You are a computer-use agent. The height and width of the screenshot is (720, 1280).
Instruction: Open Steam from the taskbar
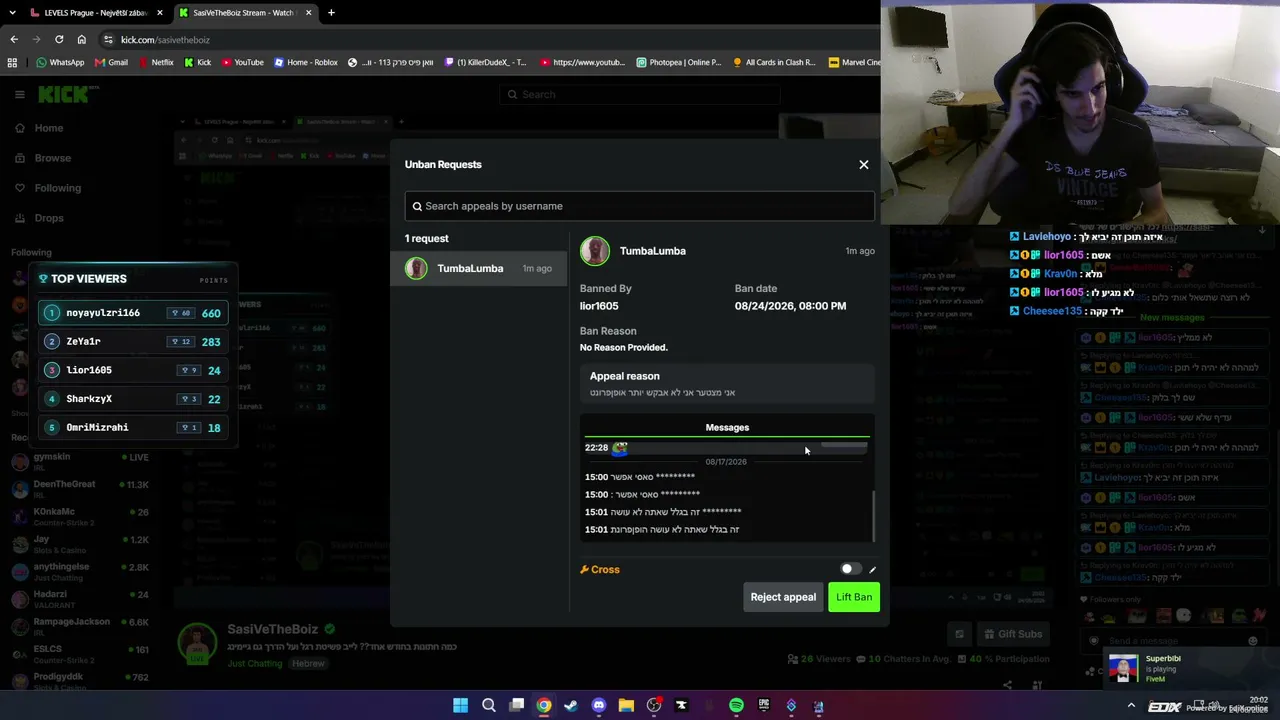click(x=570, y=706)
